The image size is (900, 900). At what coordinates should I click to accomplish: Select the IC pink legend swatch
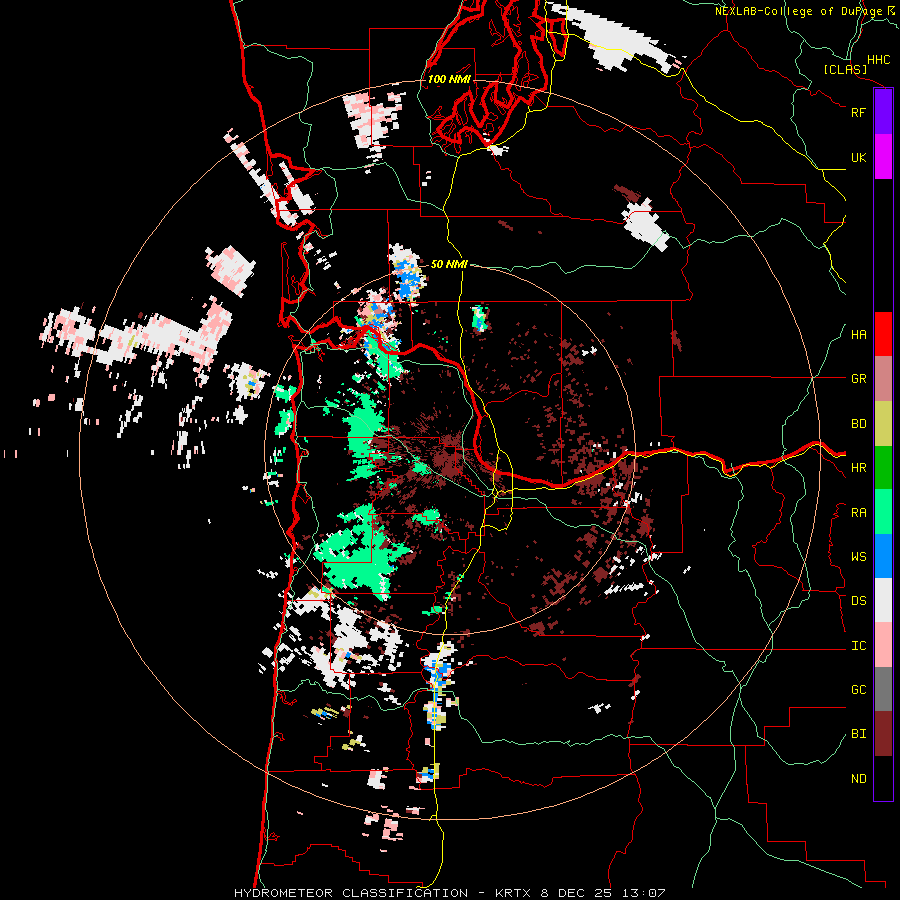coord(883,645)
